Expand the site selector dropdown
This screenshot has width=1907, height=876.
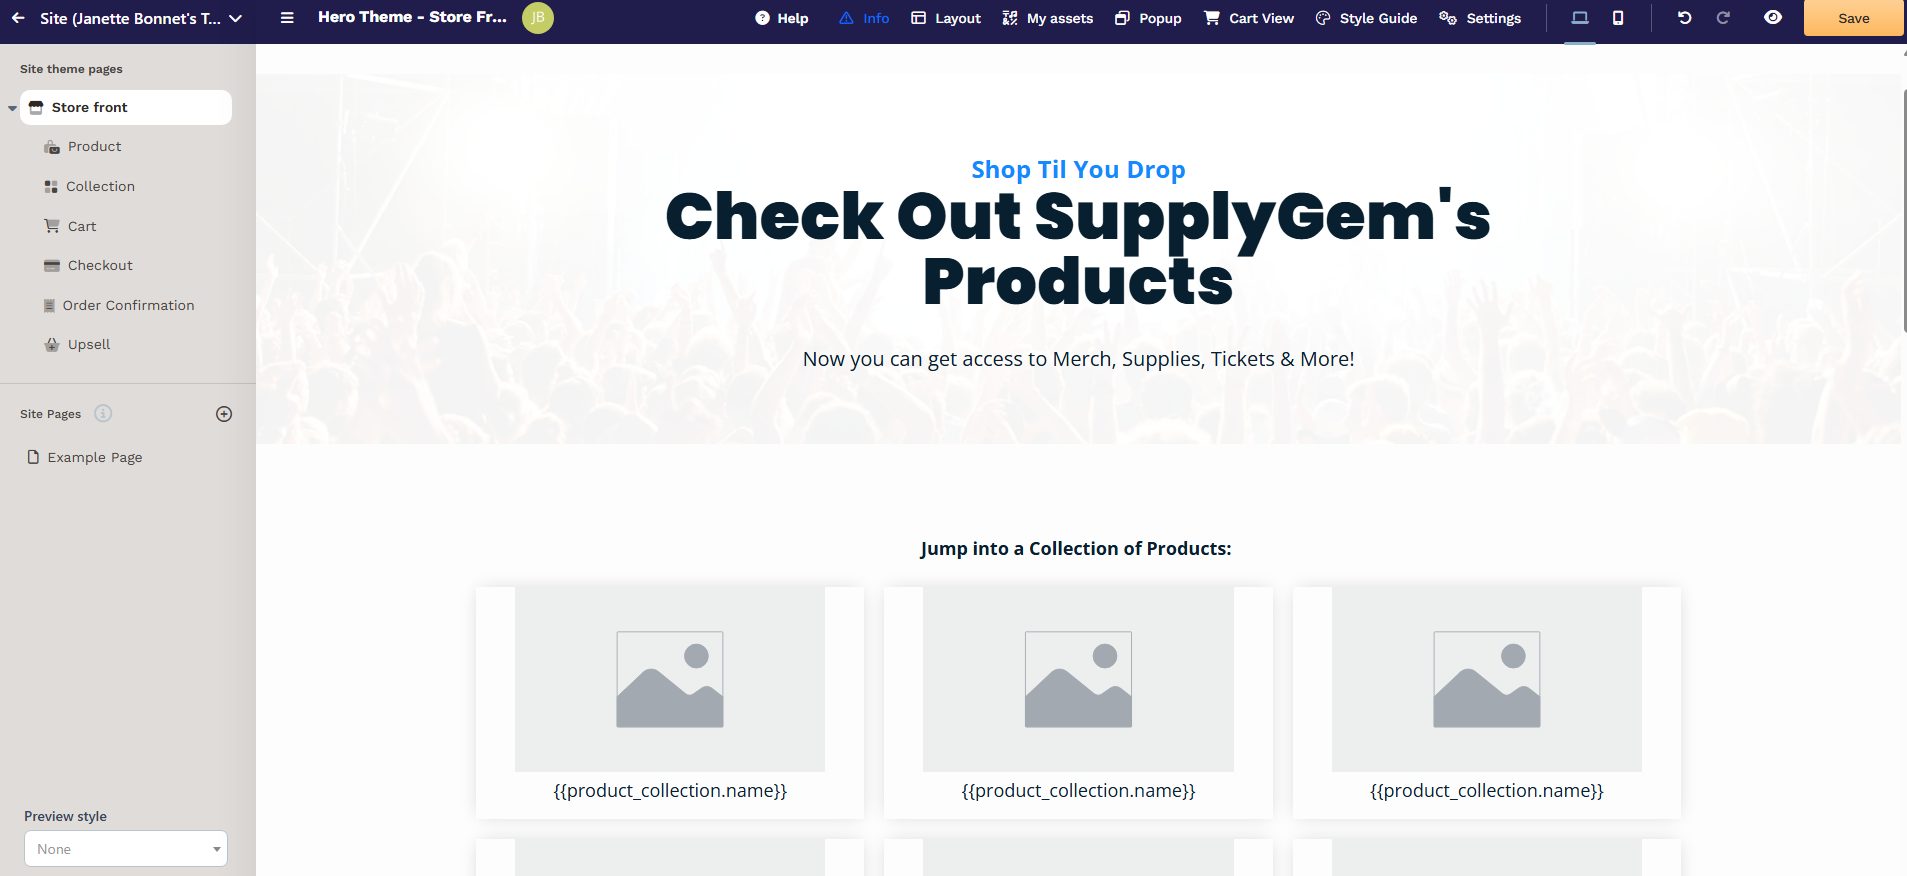(x=236, y=18)
